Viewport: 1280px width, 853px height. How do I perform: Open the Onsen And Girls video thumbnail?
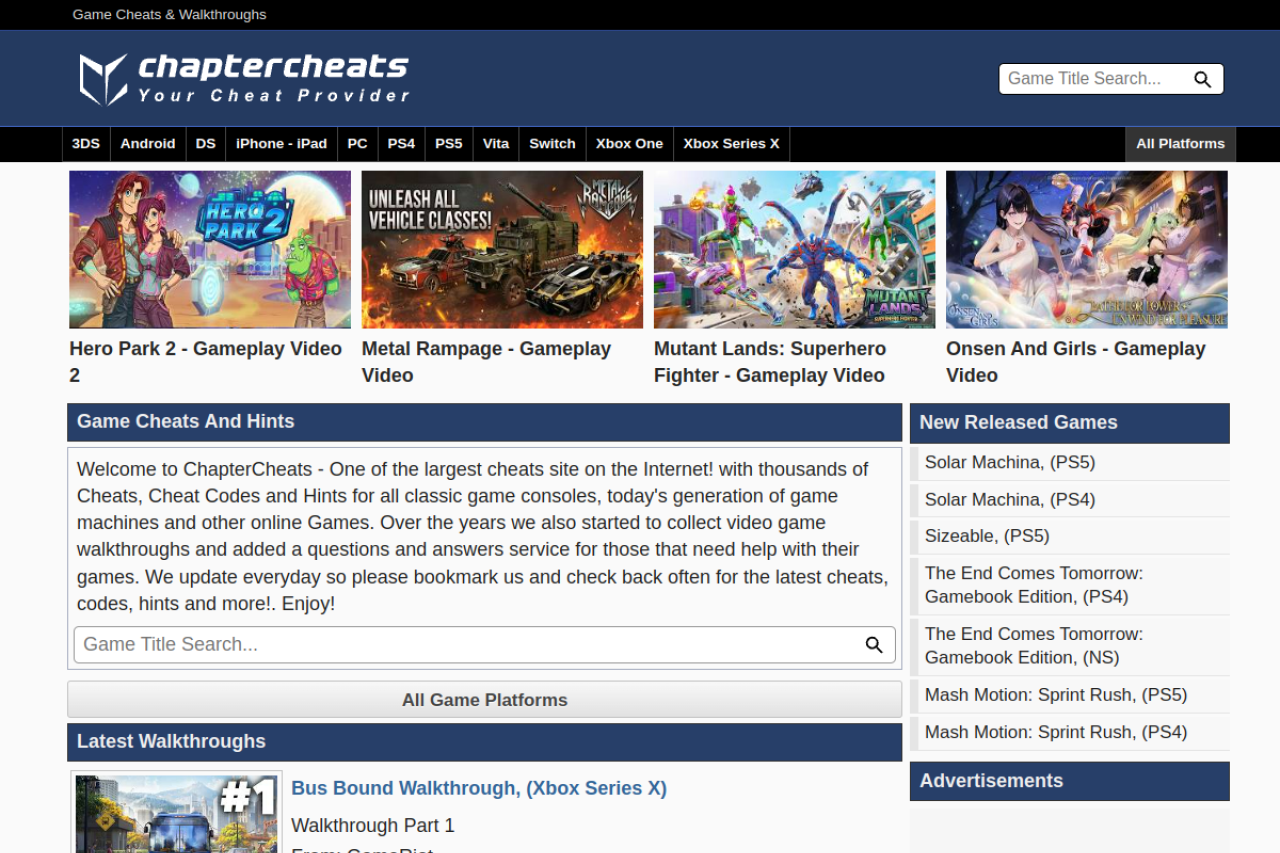coord(1087,249)
